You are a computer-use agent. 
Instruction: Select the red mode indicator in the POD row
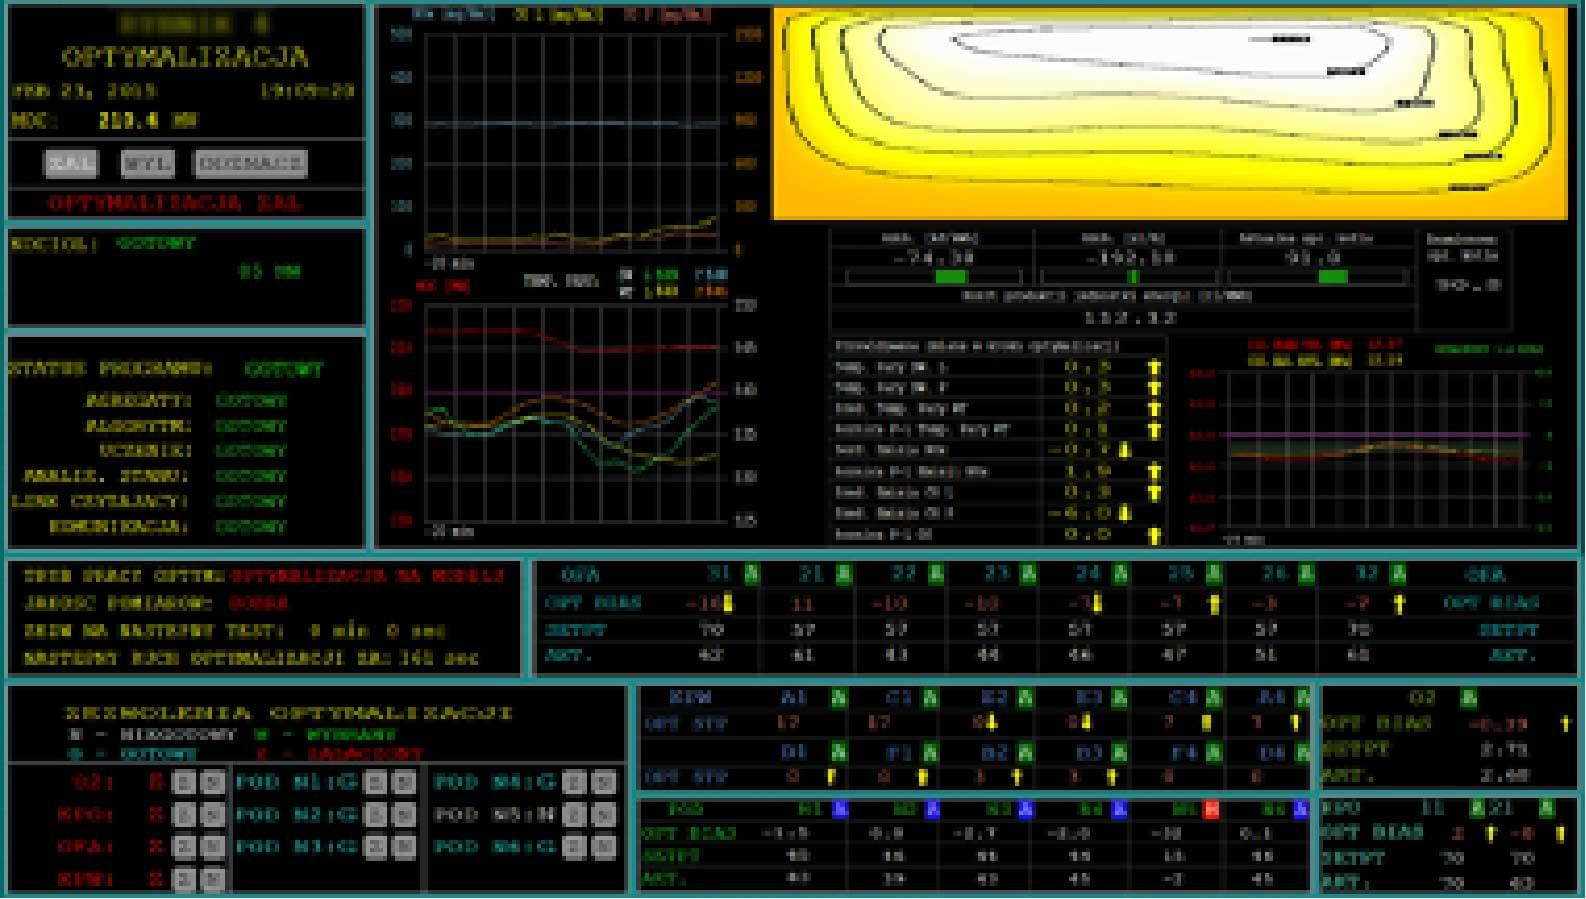[1211, 809]
